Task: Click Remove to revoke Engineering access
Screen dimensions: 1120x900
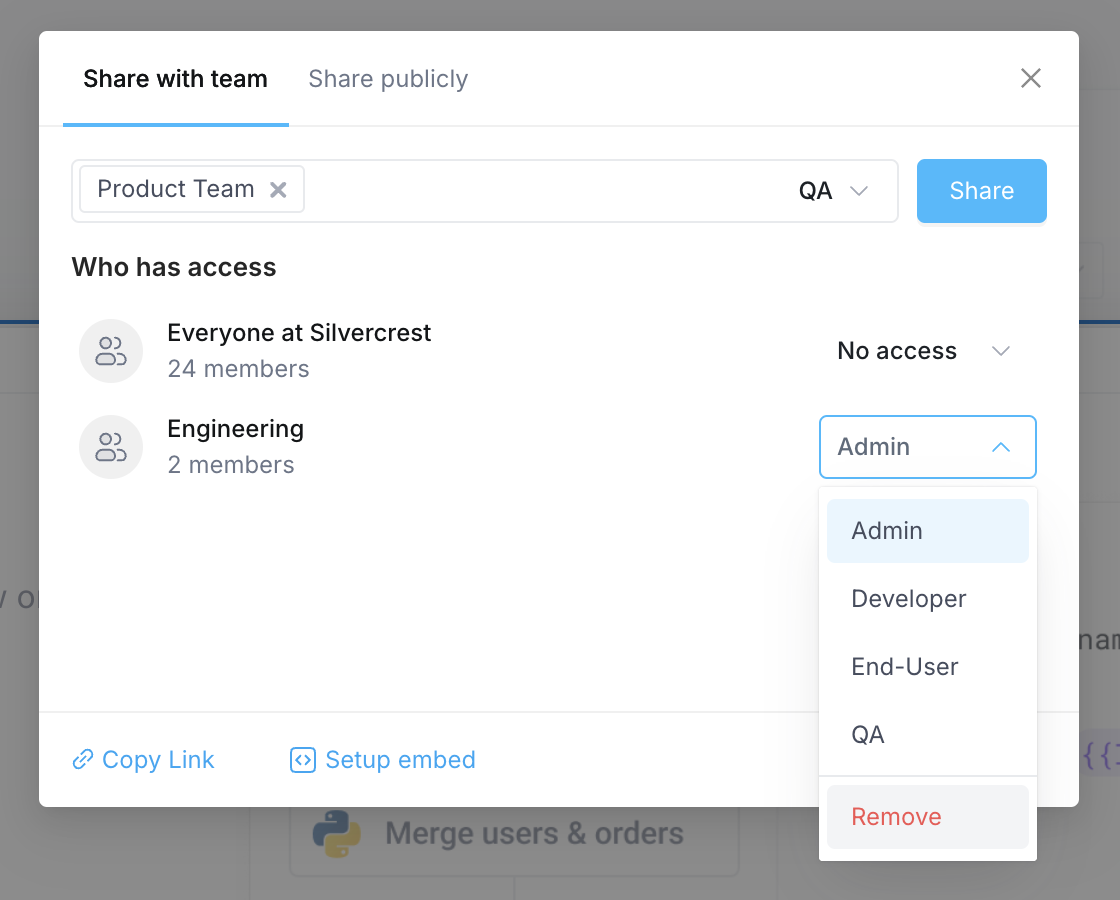Action: (x=896, y=817)
